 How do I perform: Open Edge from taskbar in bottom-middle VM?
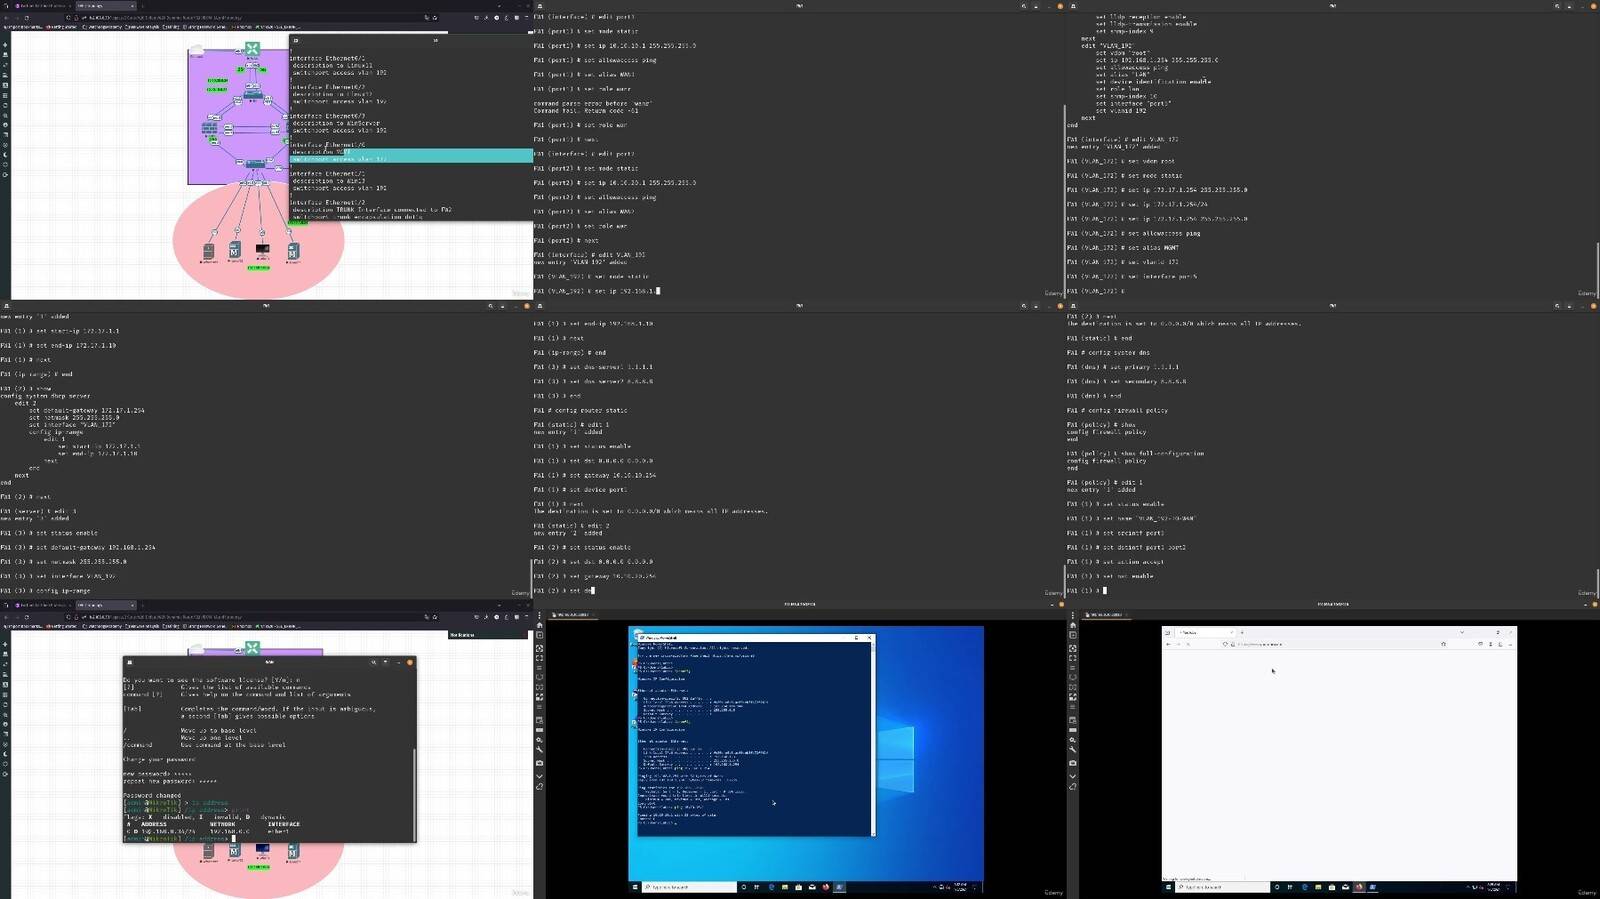pos(771,887)
